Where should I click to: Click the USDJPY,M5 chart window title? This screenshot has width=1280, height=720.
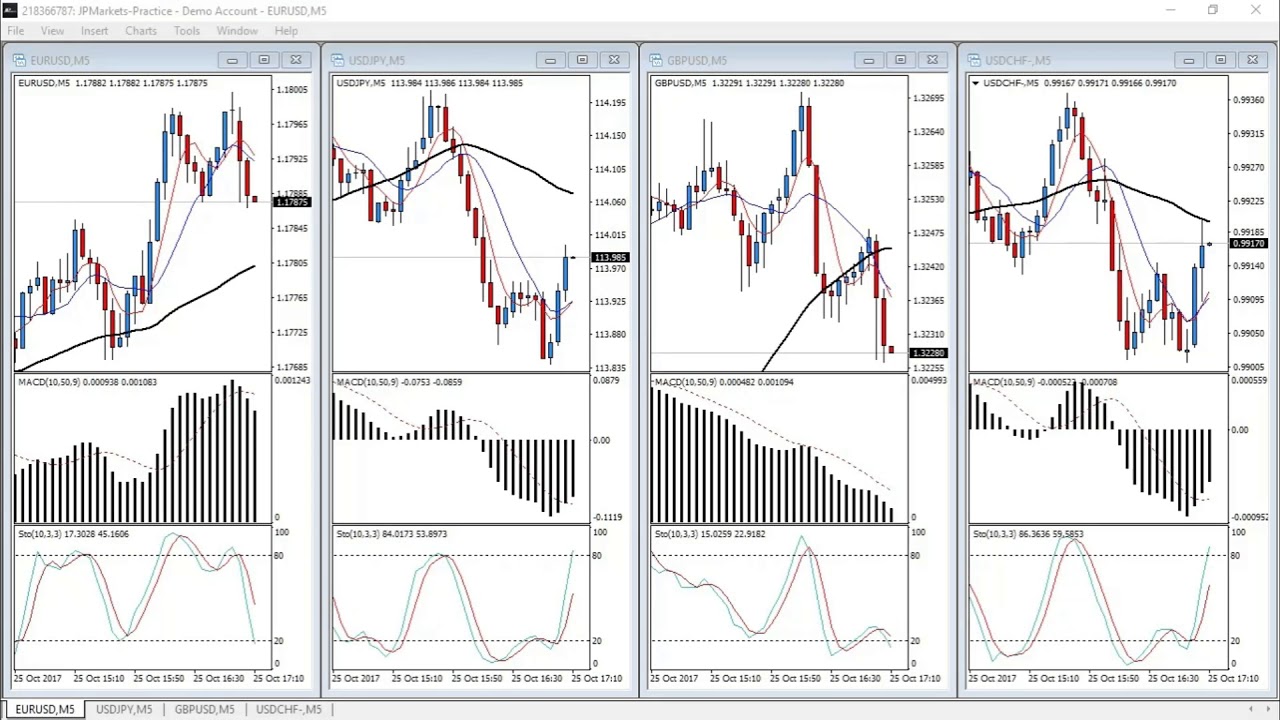coord(377,60)
